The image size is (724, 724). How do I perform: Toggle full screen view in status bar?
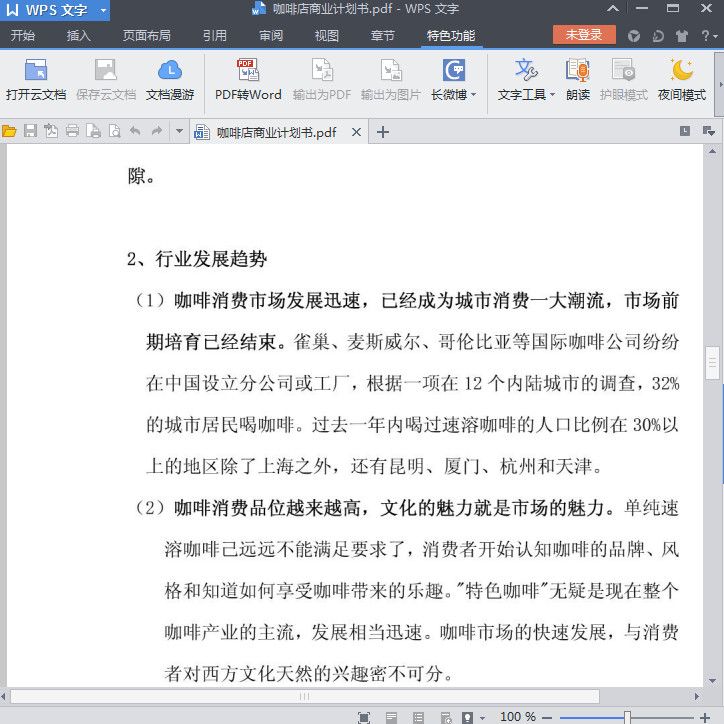point(364,718)
